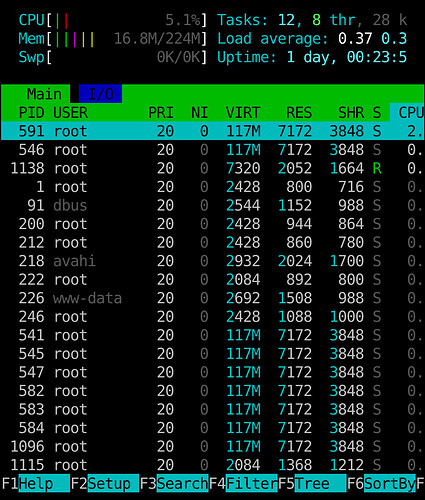425x500 pixels.
Task: Sort by the NI column header
Action: pyautogui.click(x=199, y=113)
